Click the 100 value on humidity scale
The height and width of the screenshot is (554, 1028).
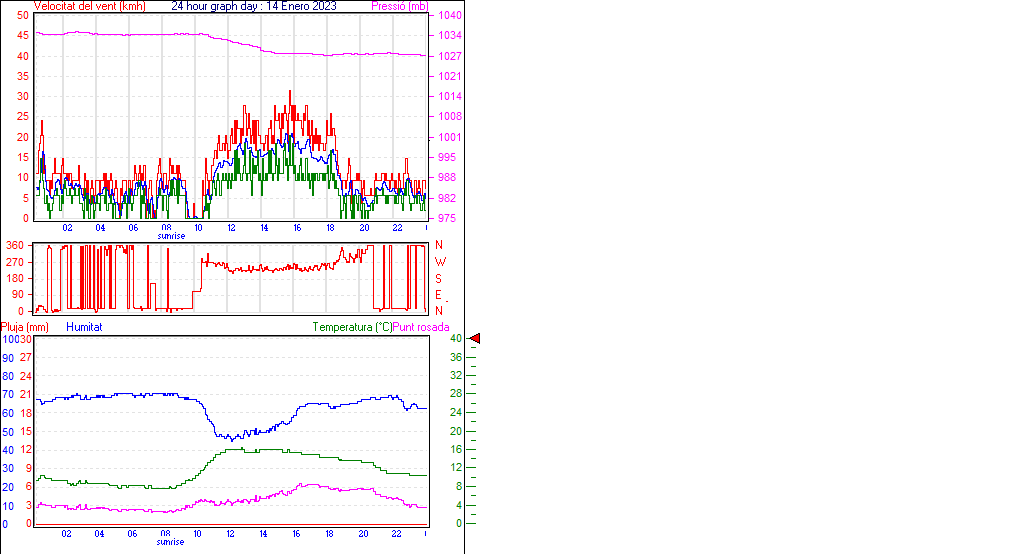coord(9,339)
